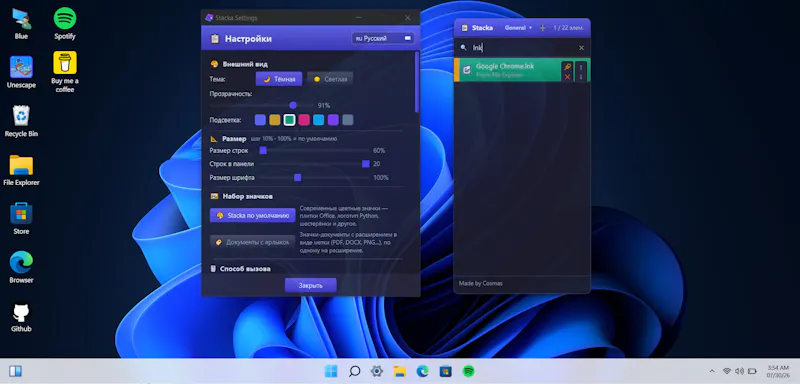Click the picture icon next to Набор значков
800x384 pixels.
(x=214, y=196)
